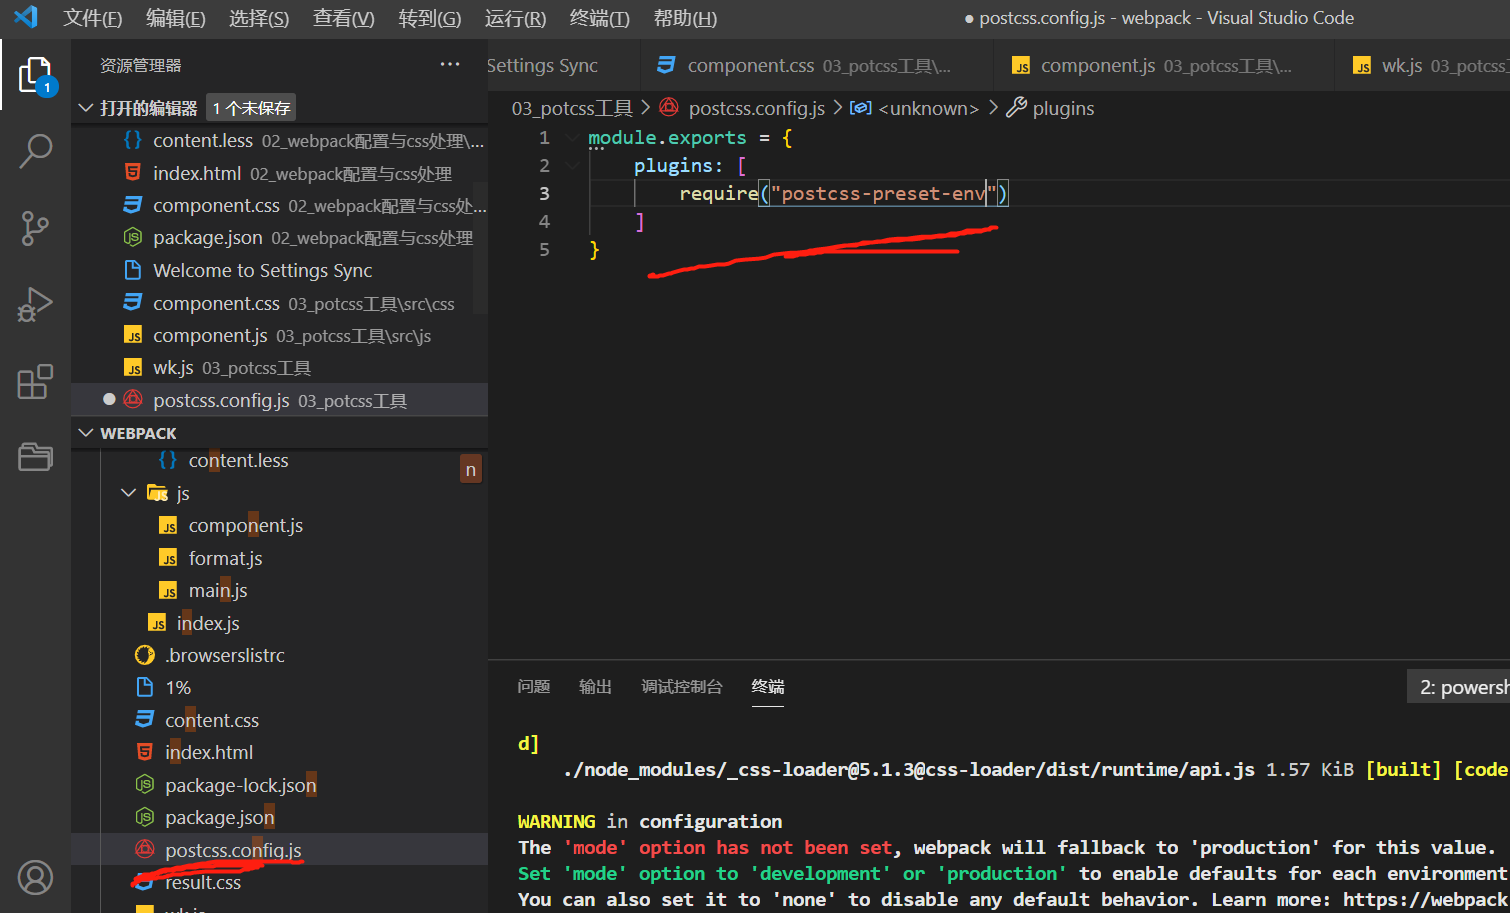Click the '1 个未保存' unsaved indicator
This screenshot has width=1510, height=913.
250,107
